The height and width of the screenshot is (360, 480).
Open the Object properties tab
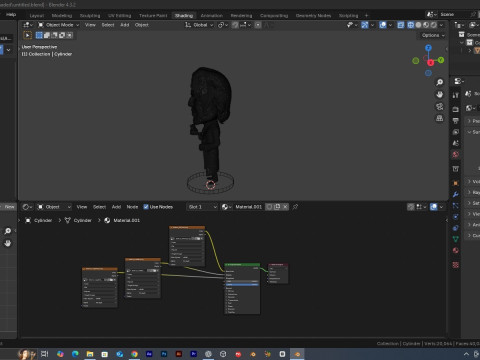456,183
